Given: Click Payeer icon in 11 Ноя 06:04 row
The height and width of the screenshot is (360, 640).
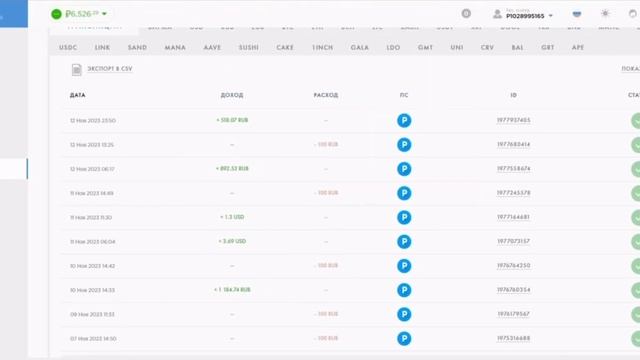Looking at the screenshot, I should point(404,242).
